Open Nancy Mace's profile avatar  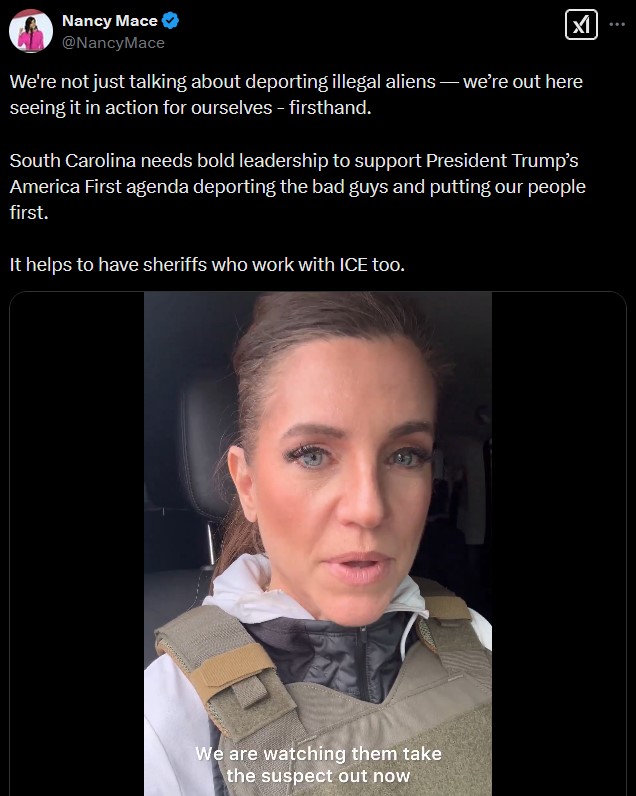[31, 31]
